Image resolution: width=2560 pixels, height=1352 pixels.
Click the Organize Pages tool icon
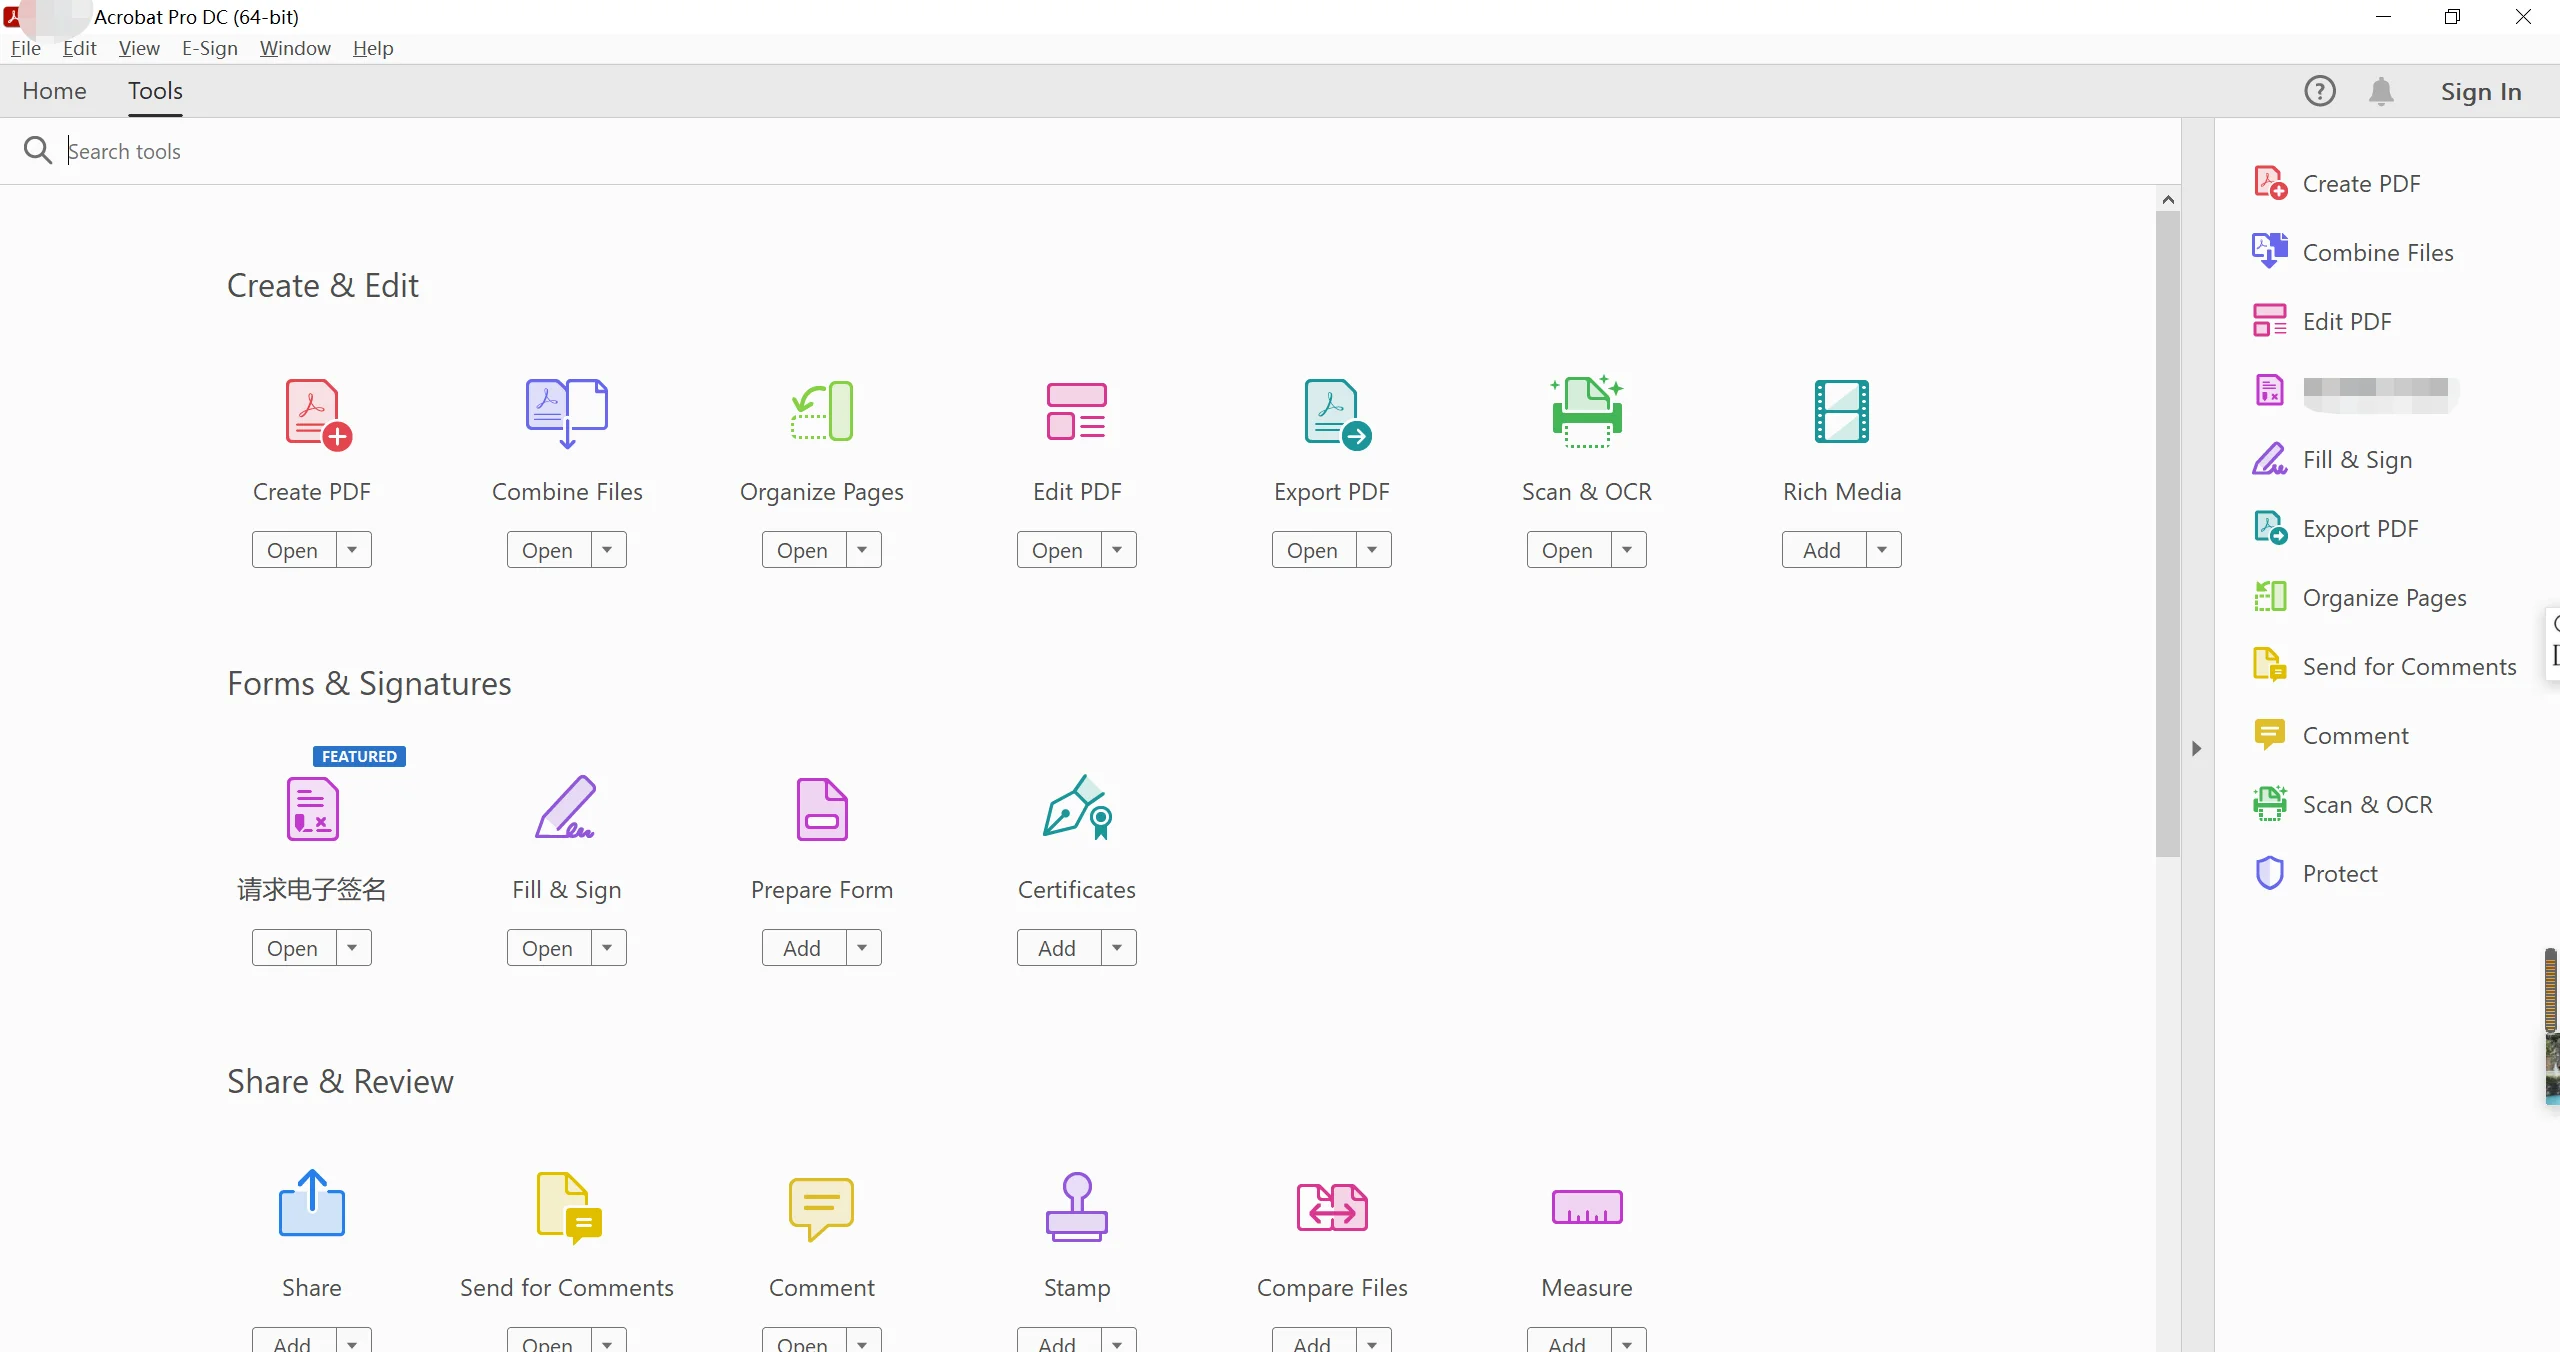click(822, 411)
